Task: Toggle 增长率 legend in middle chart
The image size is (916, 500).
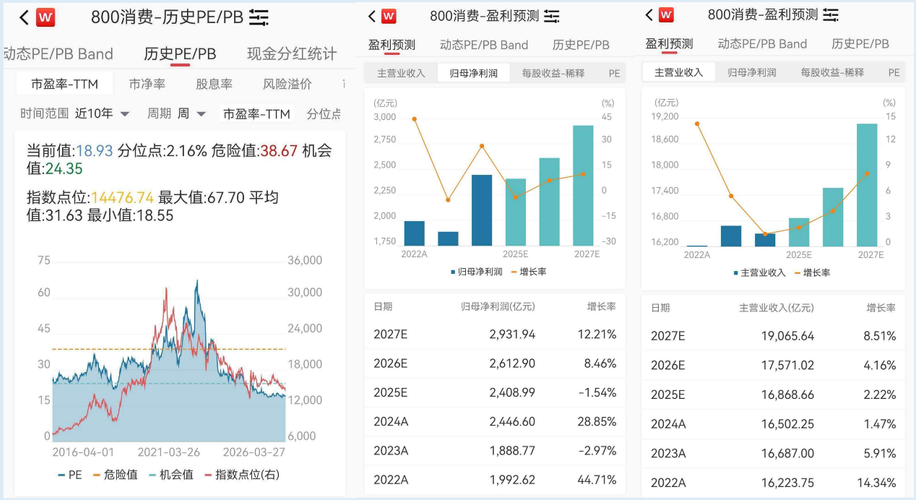Action: (x=529, y=272)
